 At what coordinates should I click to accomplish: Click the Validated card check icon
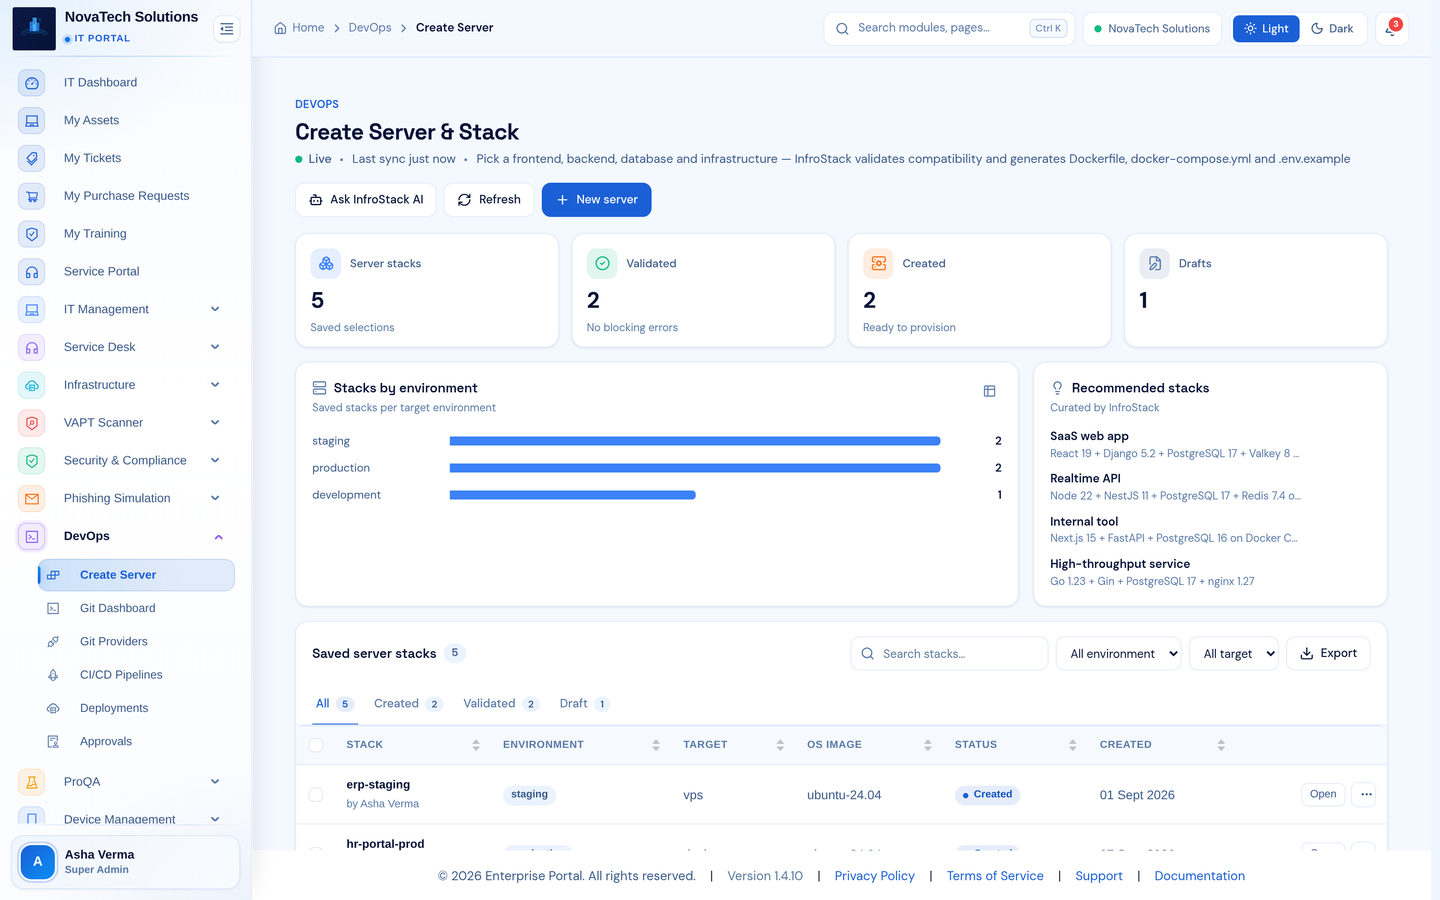coord(602,264)
